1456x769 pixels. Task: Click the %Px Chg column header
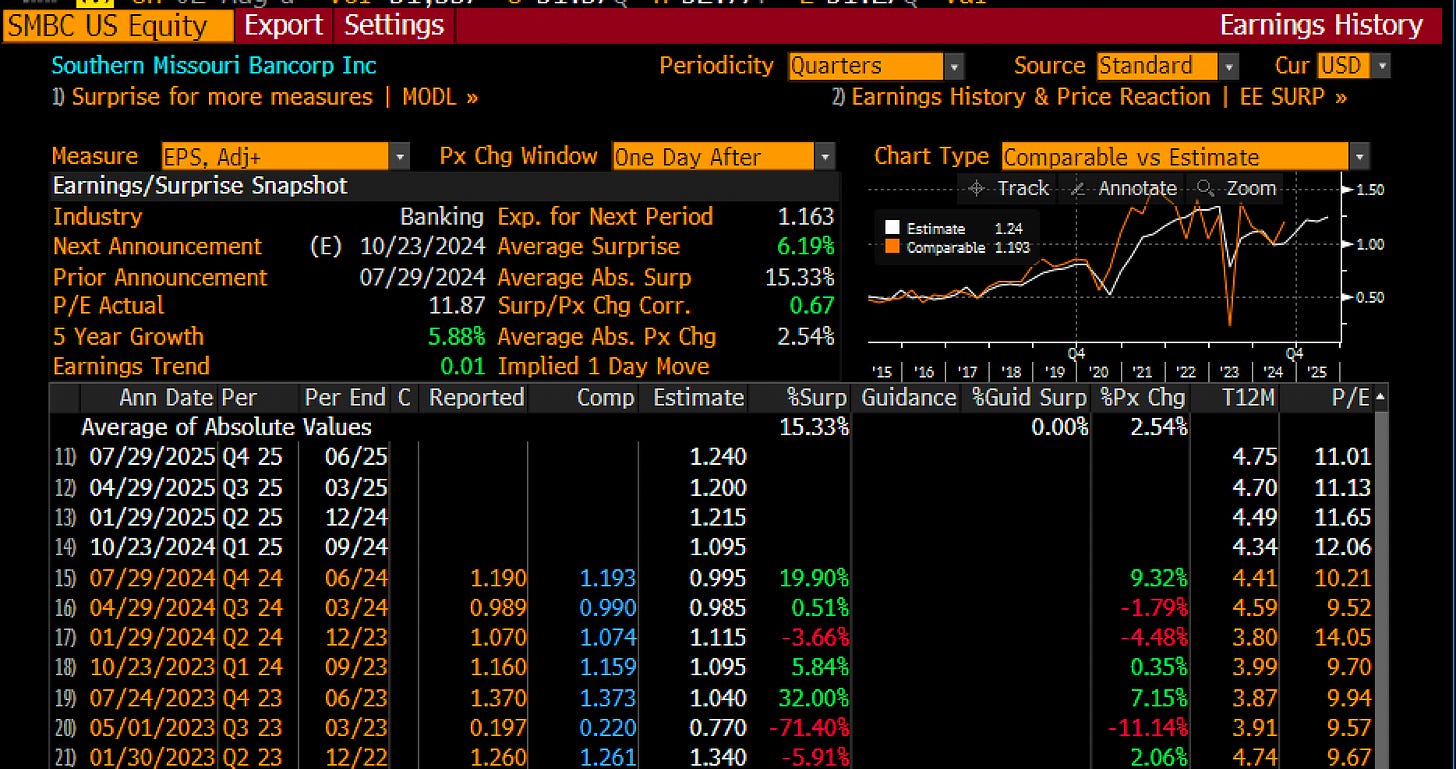coord(1142,398)
